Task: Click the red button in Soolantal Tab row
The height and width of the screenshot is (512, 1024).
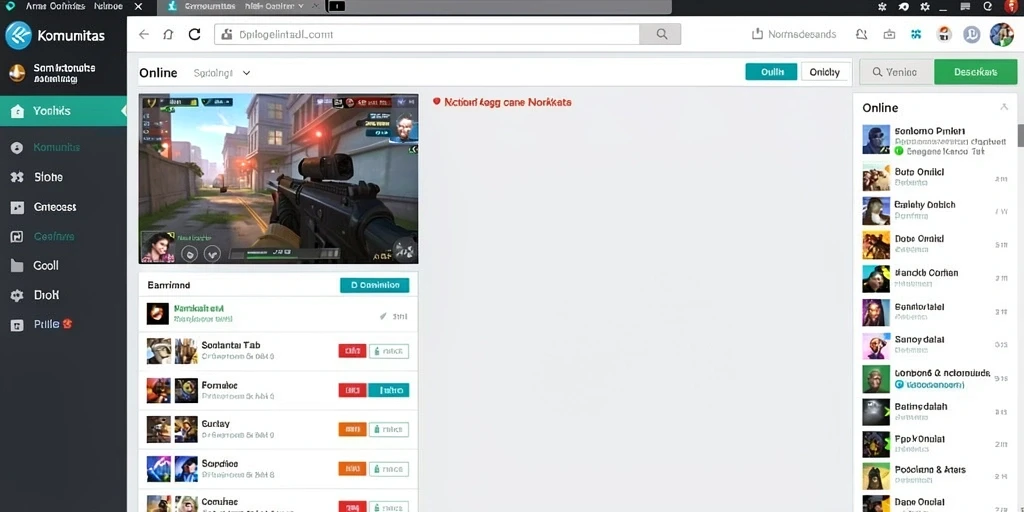Action: tap(352, 351)
